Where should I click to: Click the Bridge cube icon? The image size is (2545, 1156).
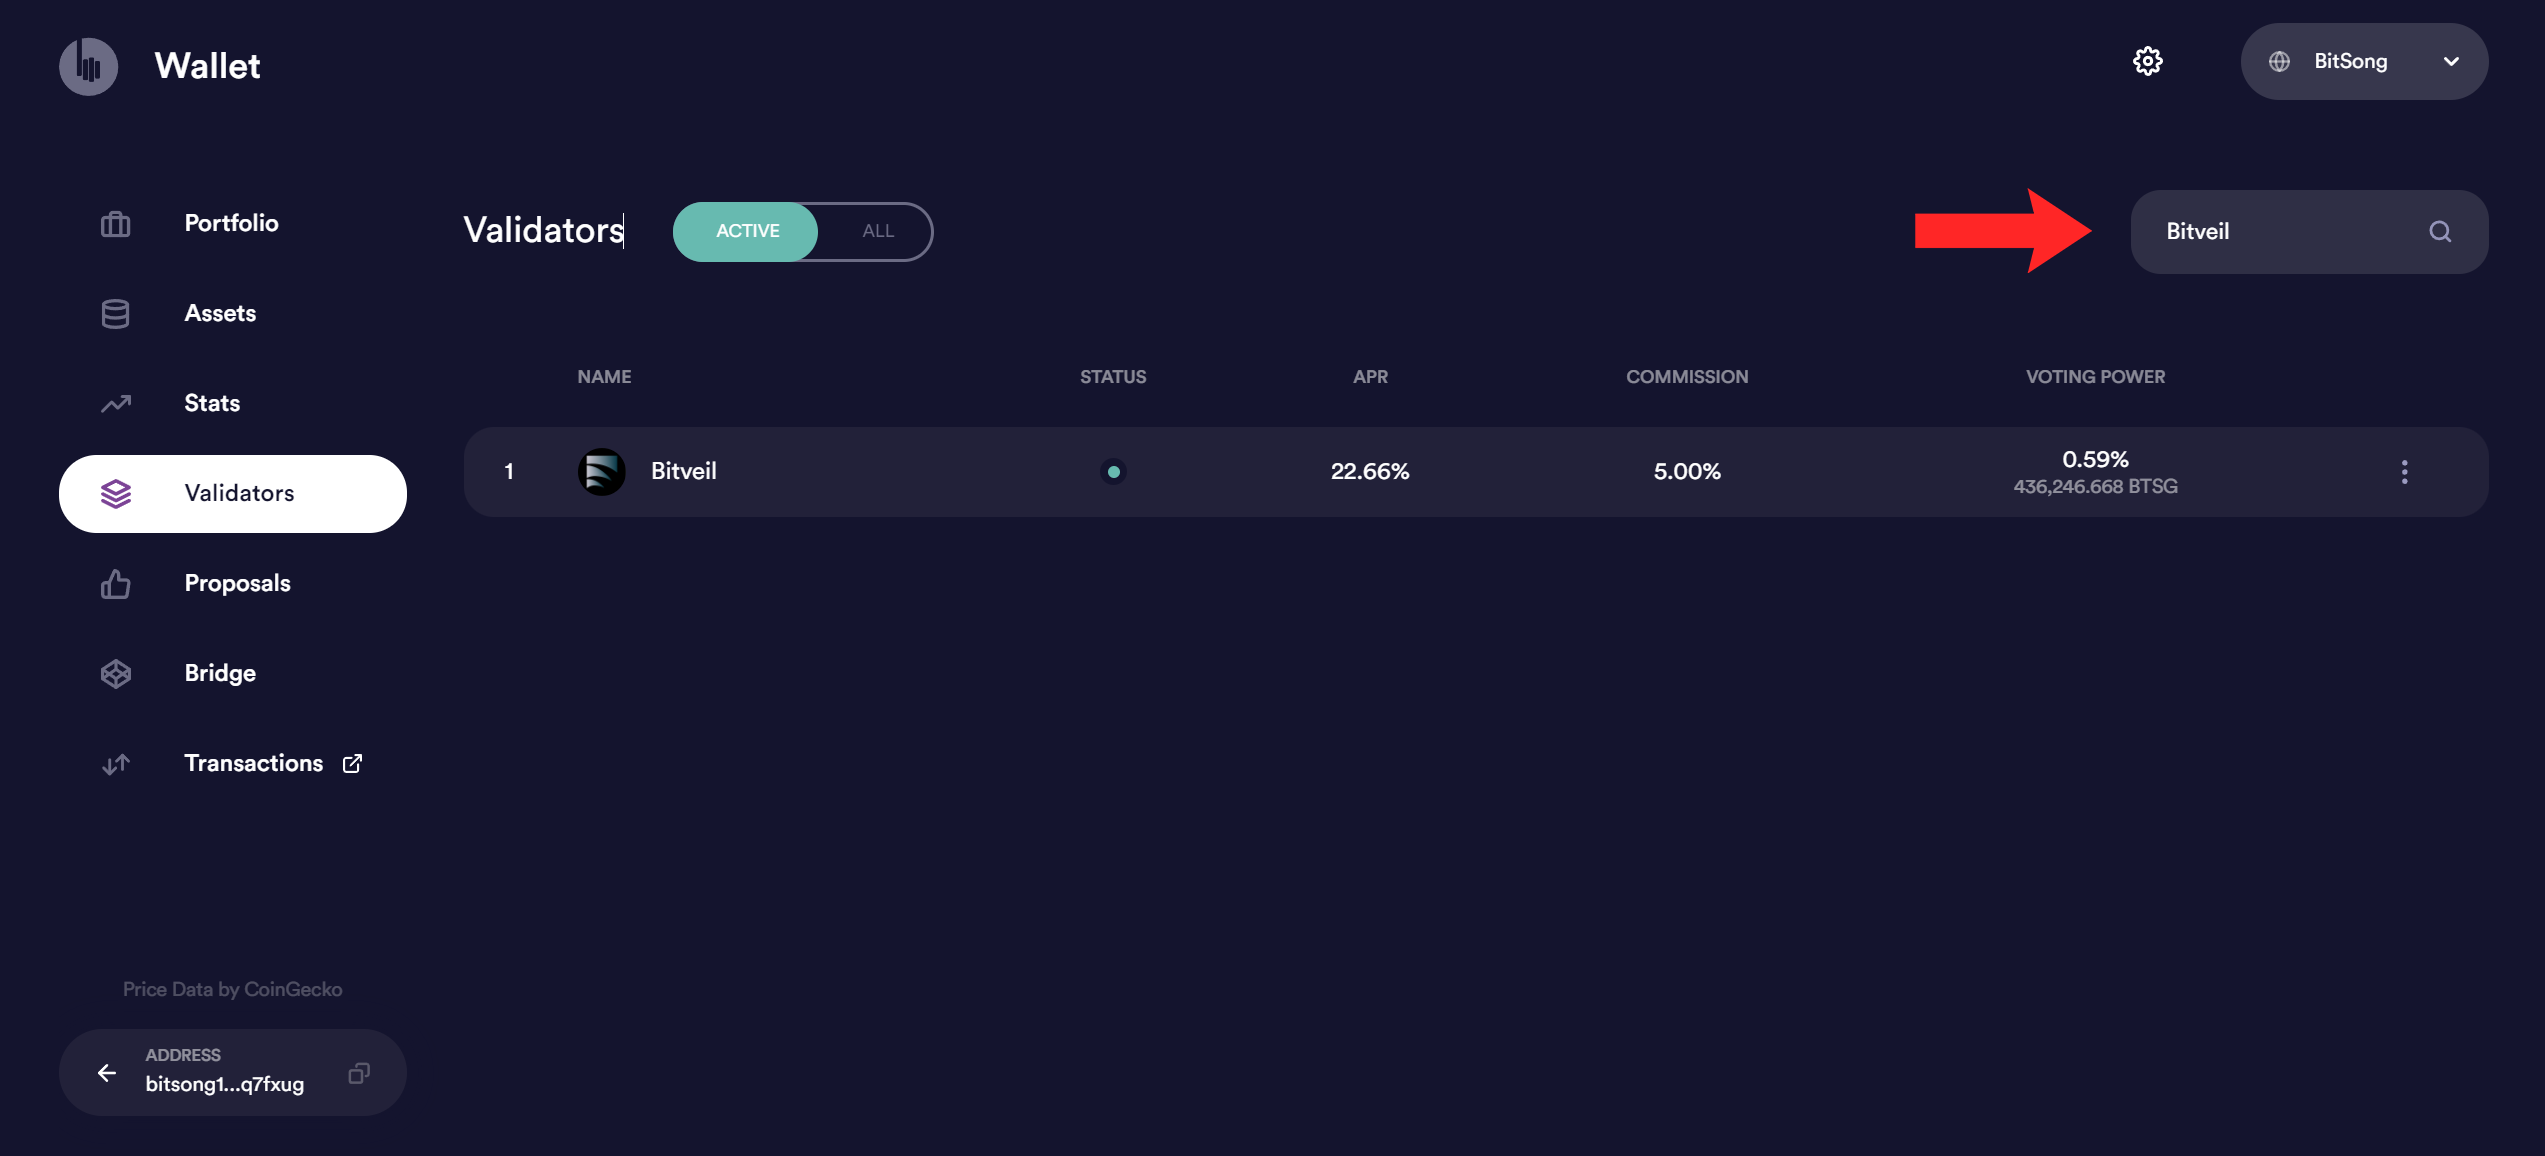click(x=116, y=673)
